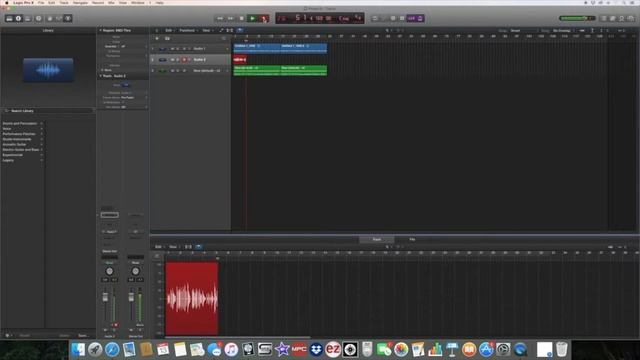Image resolution: width=640 pixels, height=360 pixels.
Task: Click the red Record button
Action: click(x=264, y=18)
